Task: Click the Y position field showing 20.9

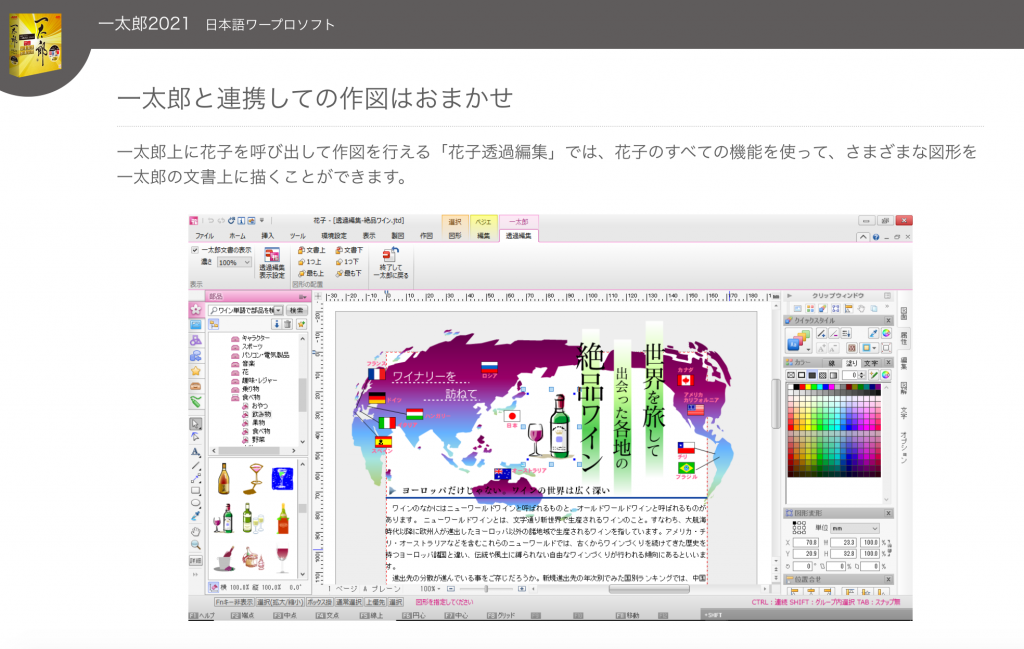Action: pyautogui.click(x=807, y=554)
